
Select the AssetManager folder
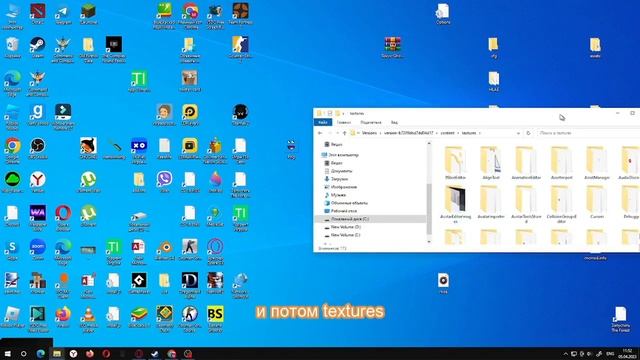click(x=596, y=163)
